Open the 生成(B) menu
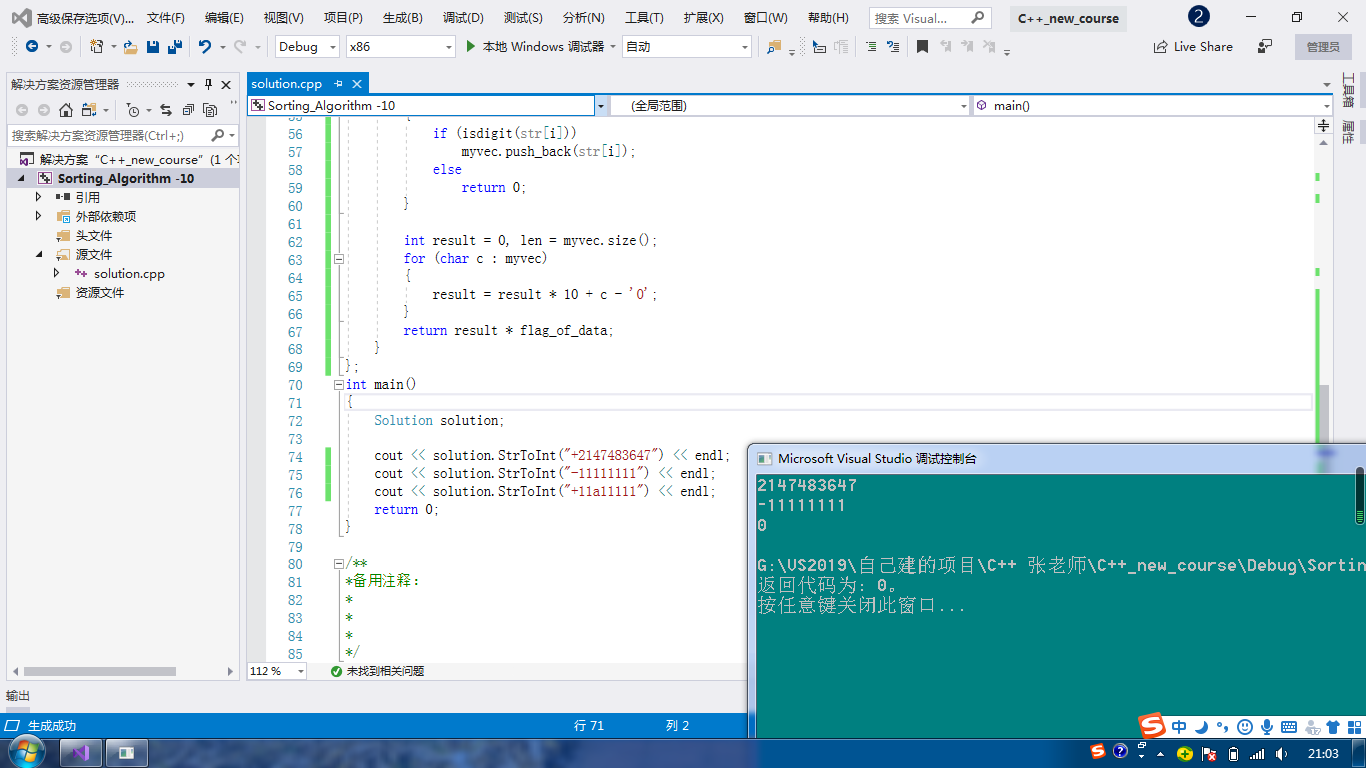Viewport: 1366px width, 768px height. pyautogui.click(x=403, y=18)
